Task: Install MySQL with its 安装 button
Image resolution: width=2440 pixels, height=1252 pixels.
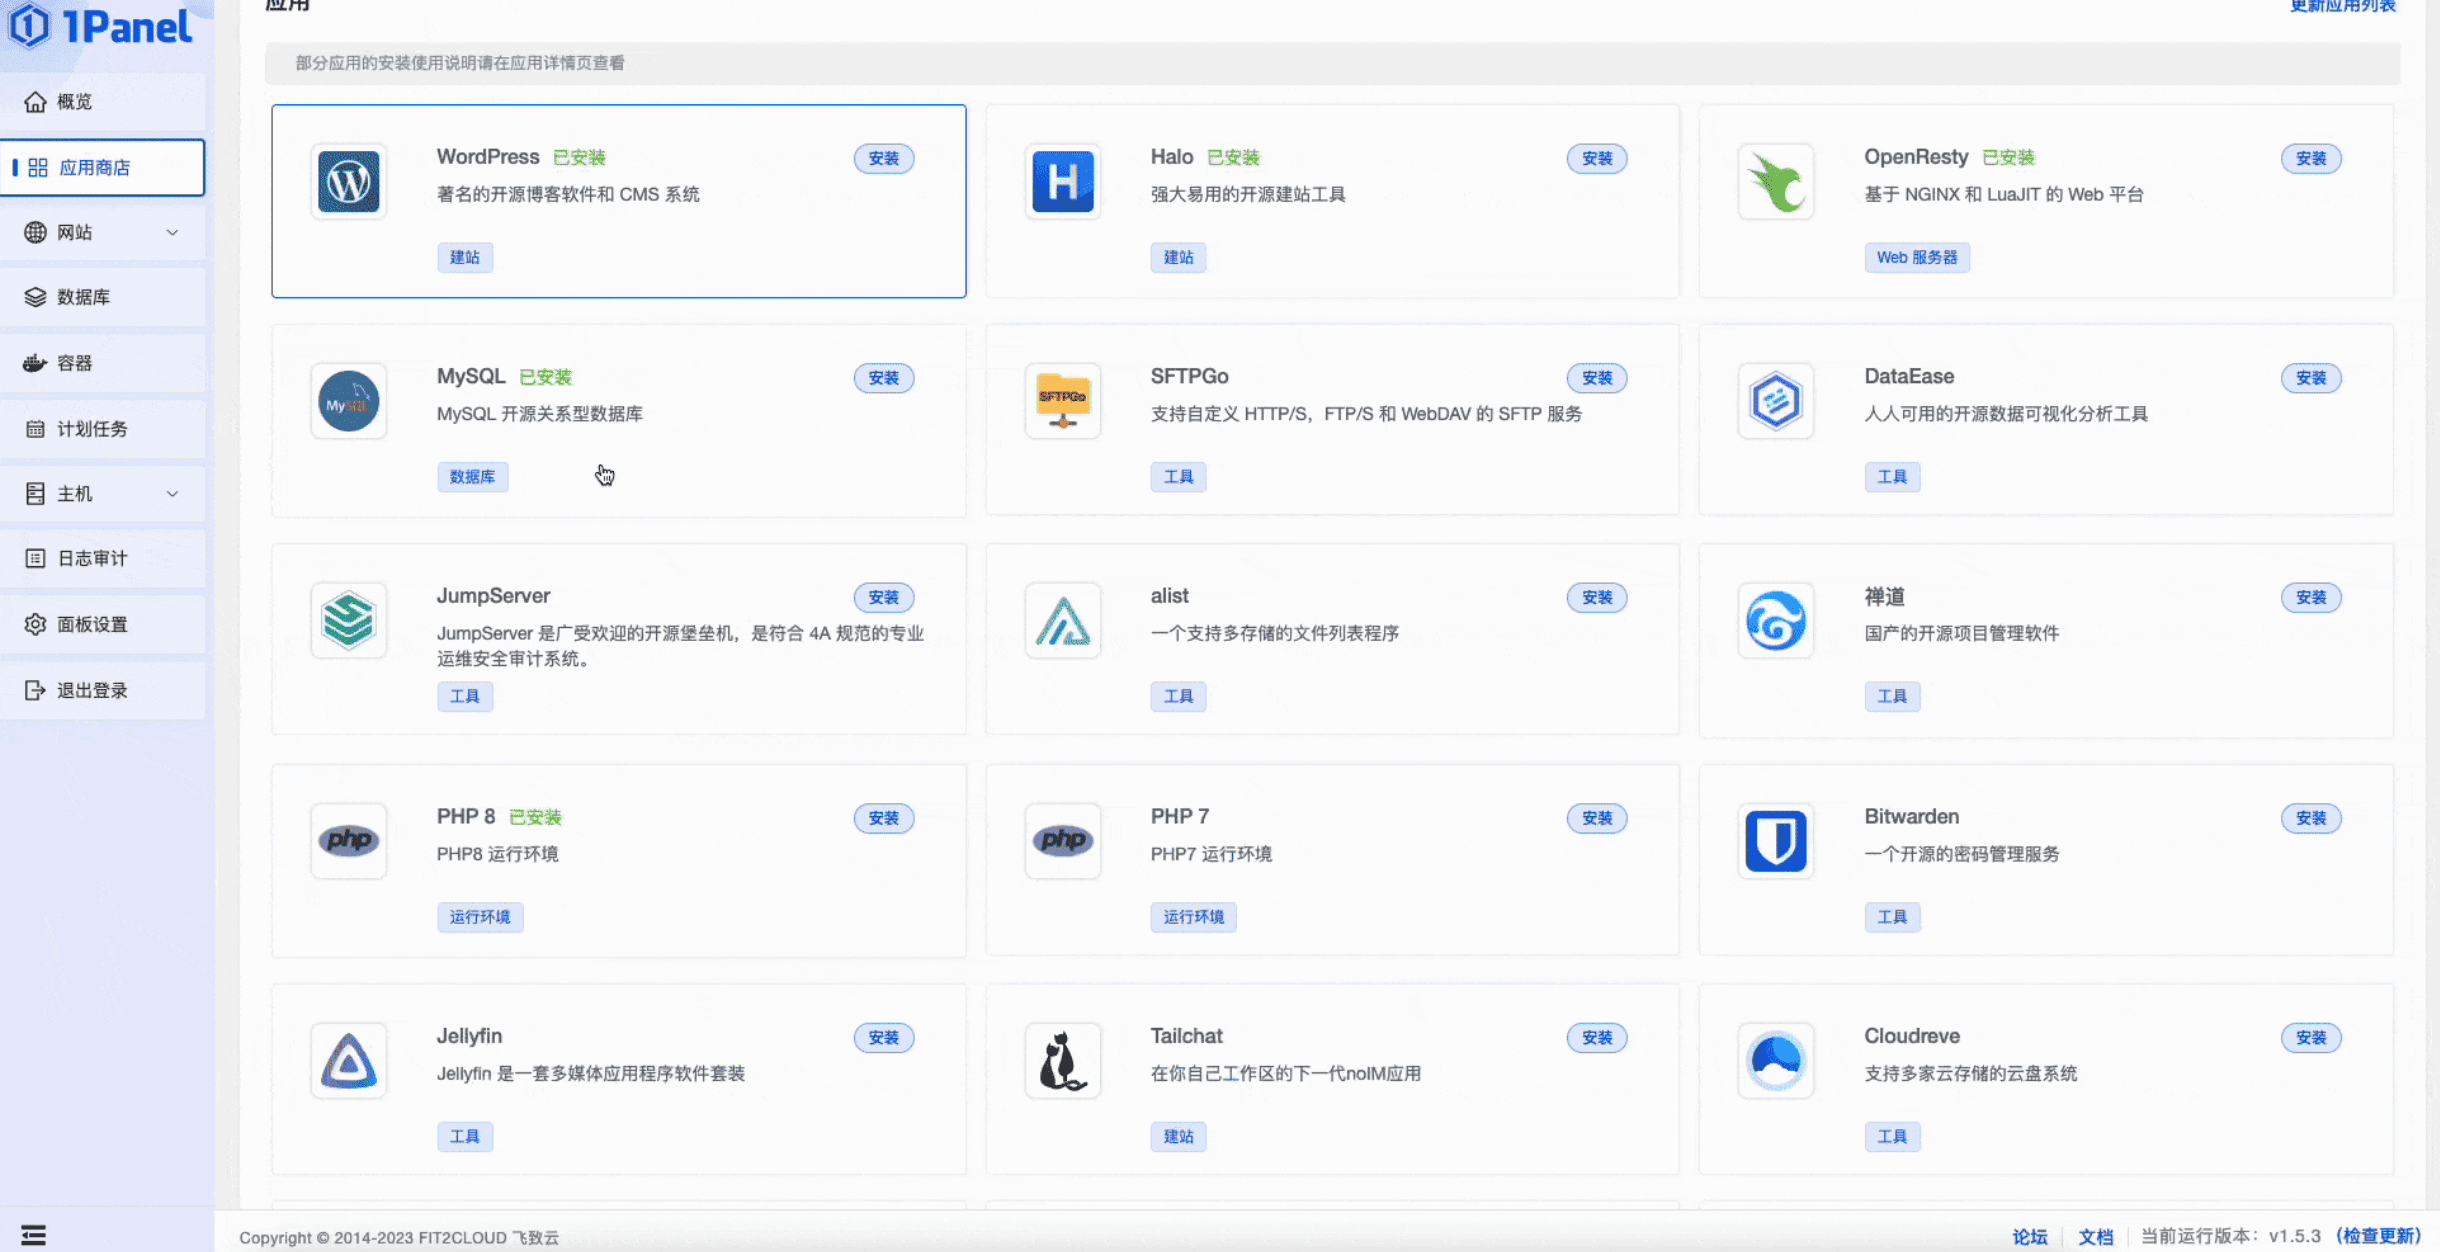Action: point(883,378)
